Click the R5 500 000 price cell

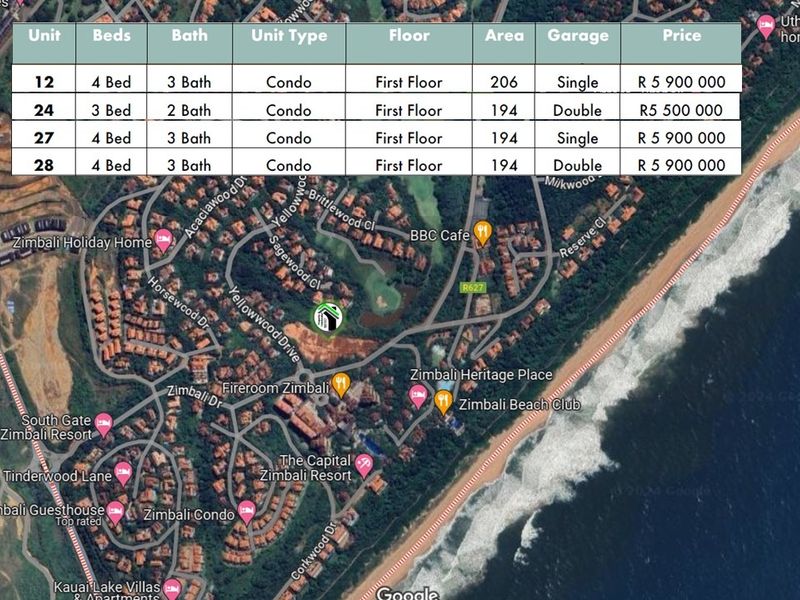681,110
